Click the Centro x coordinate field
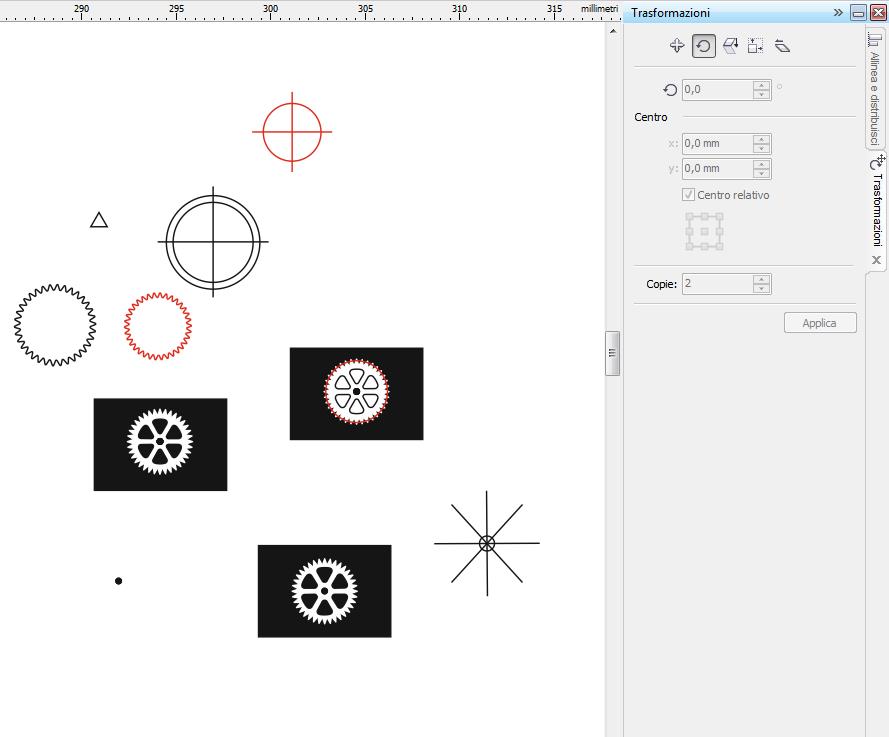This screenshot has height=737, width=889. (718, 143)
